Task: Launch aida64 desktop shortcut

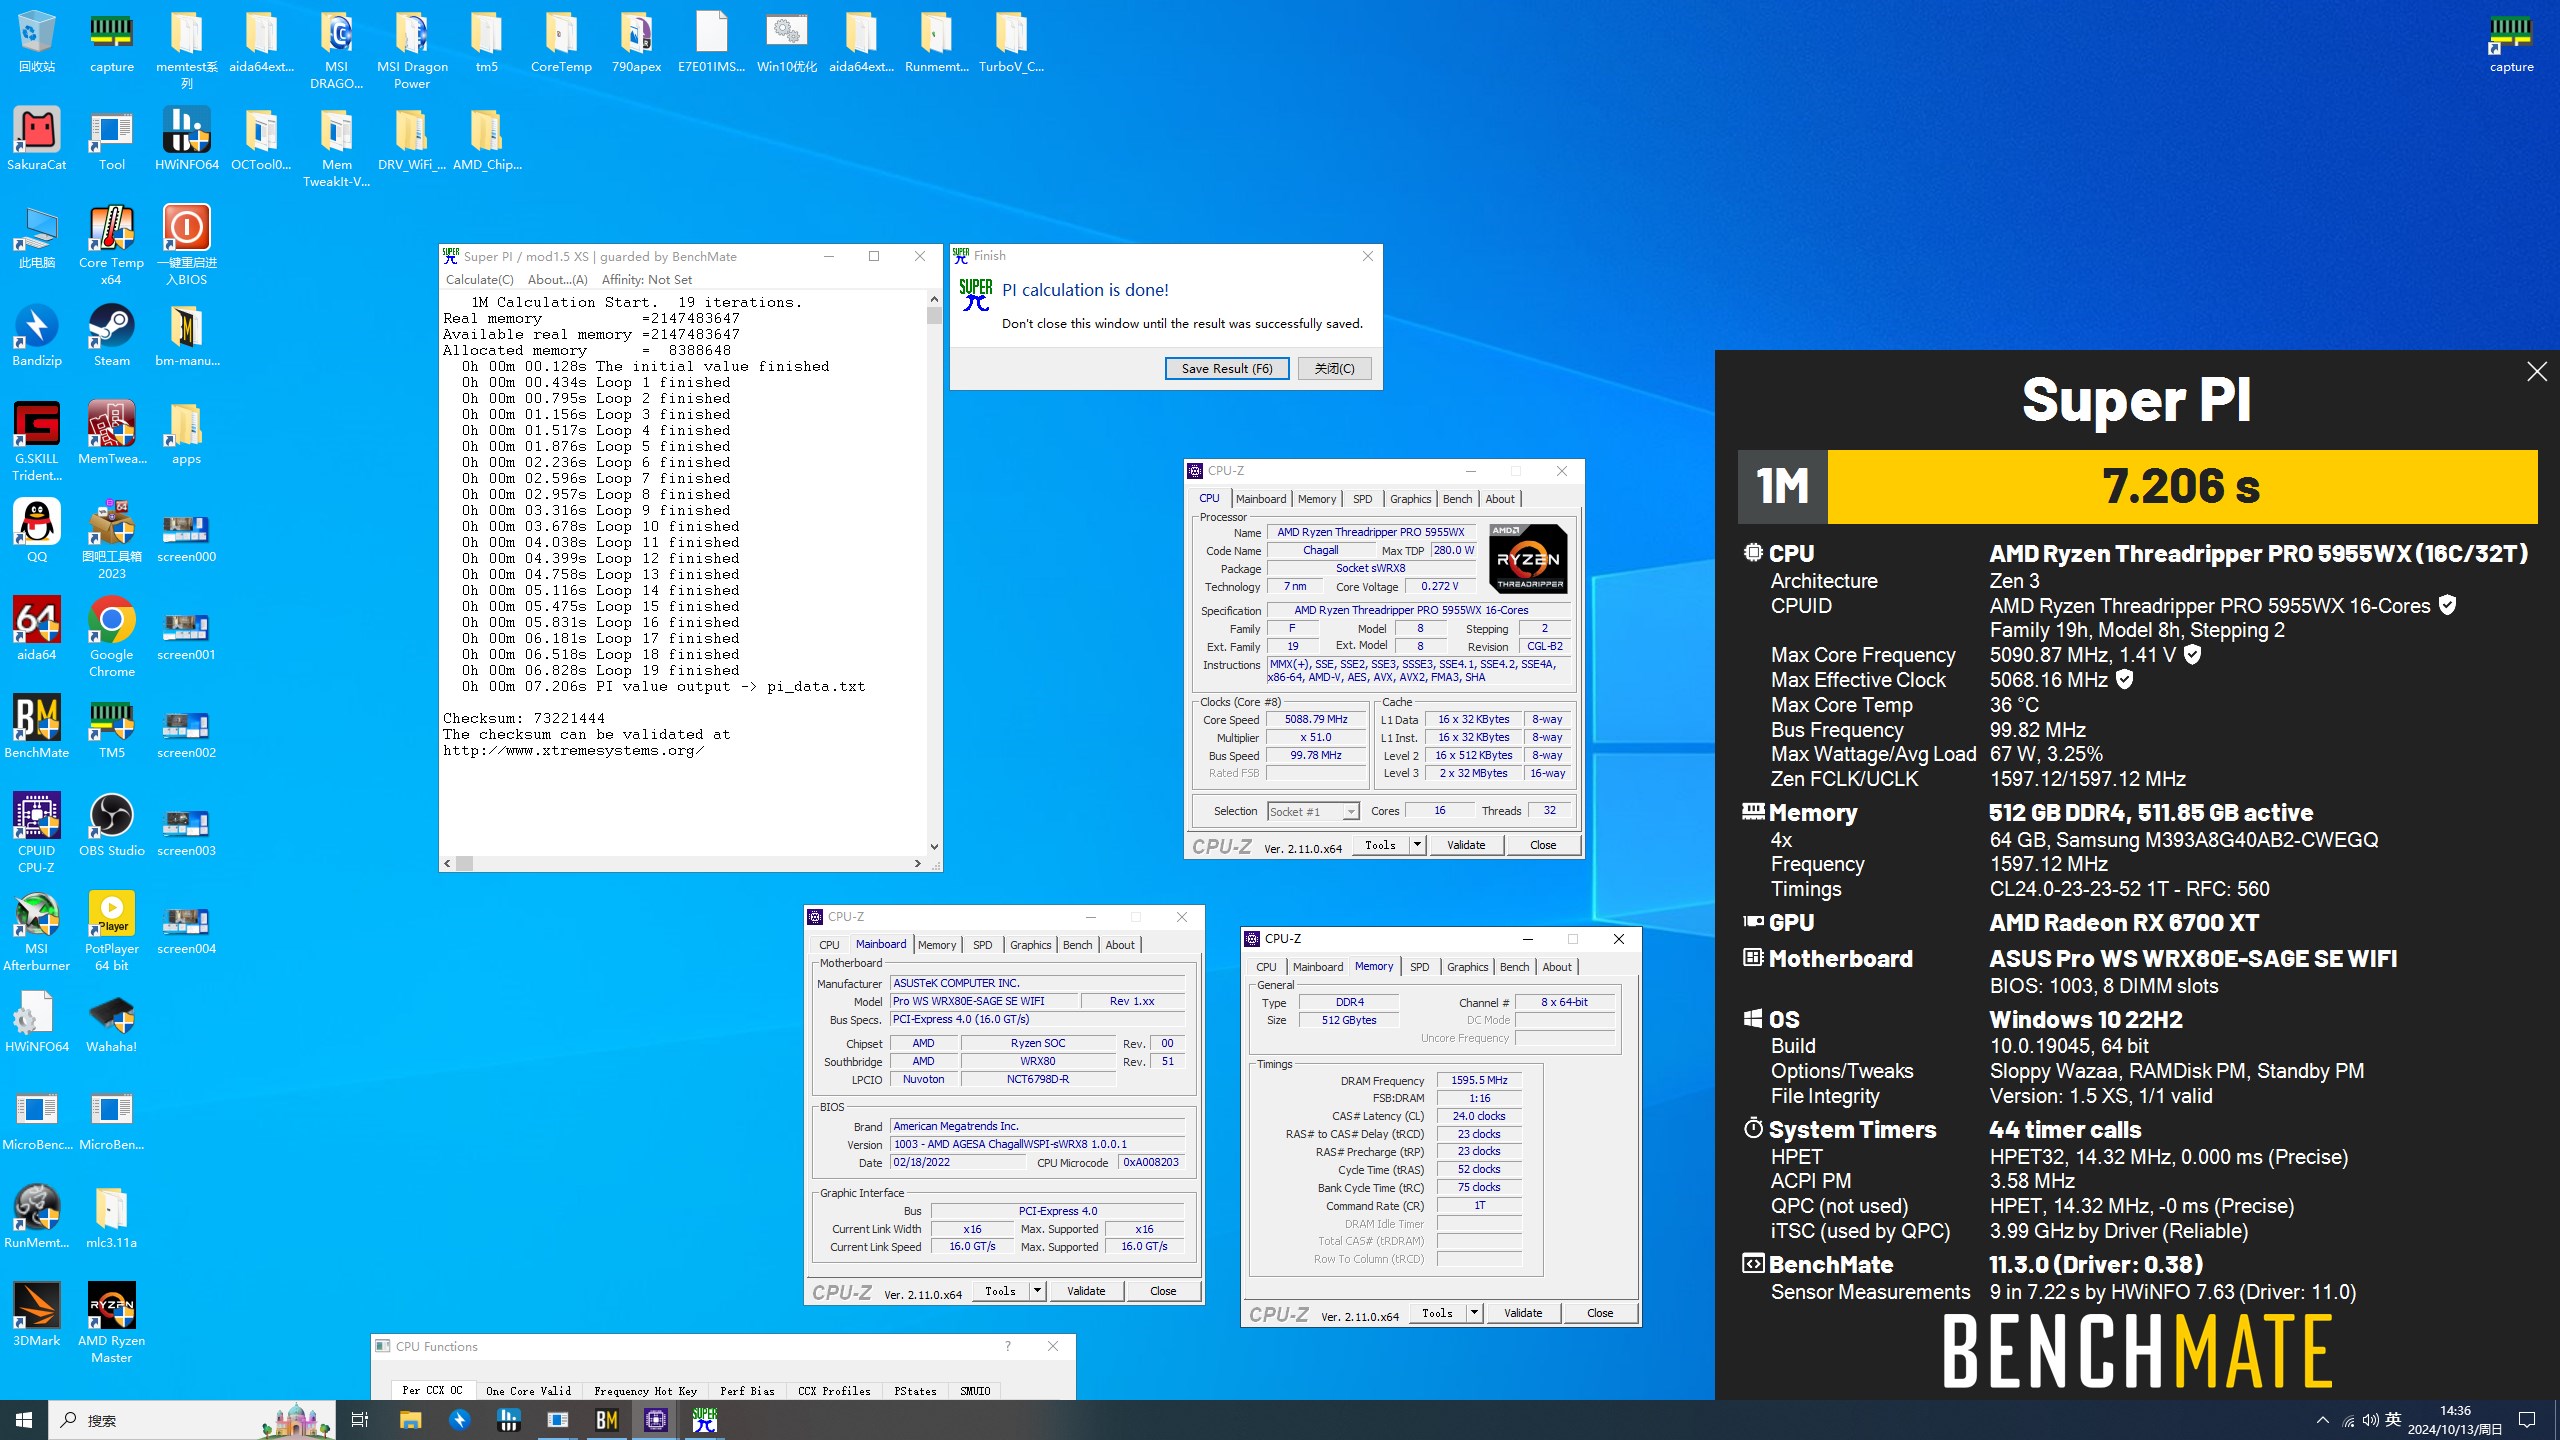Action: click(37, 630)
